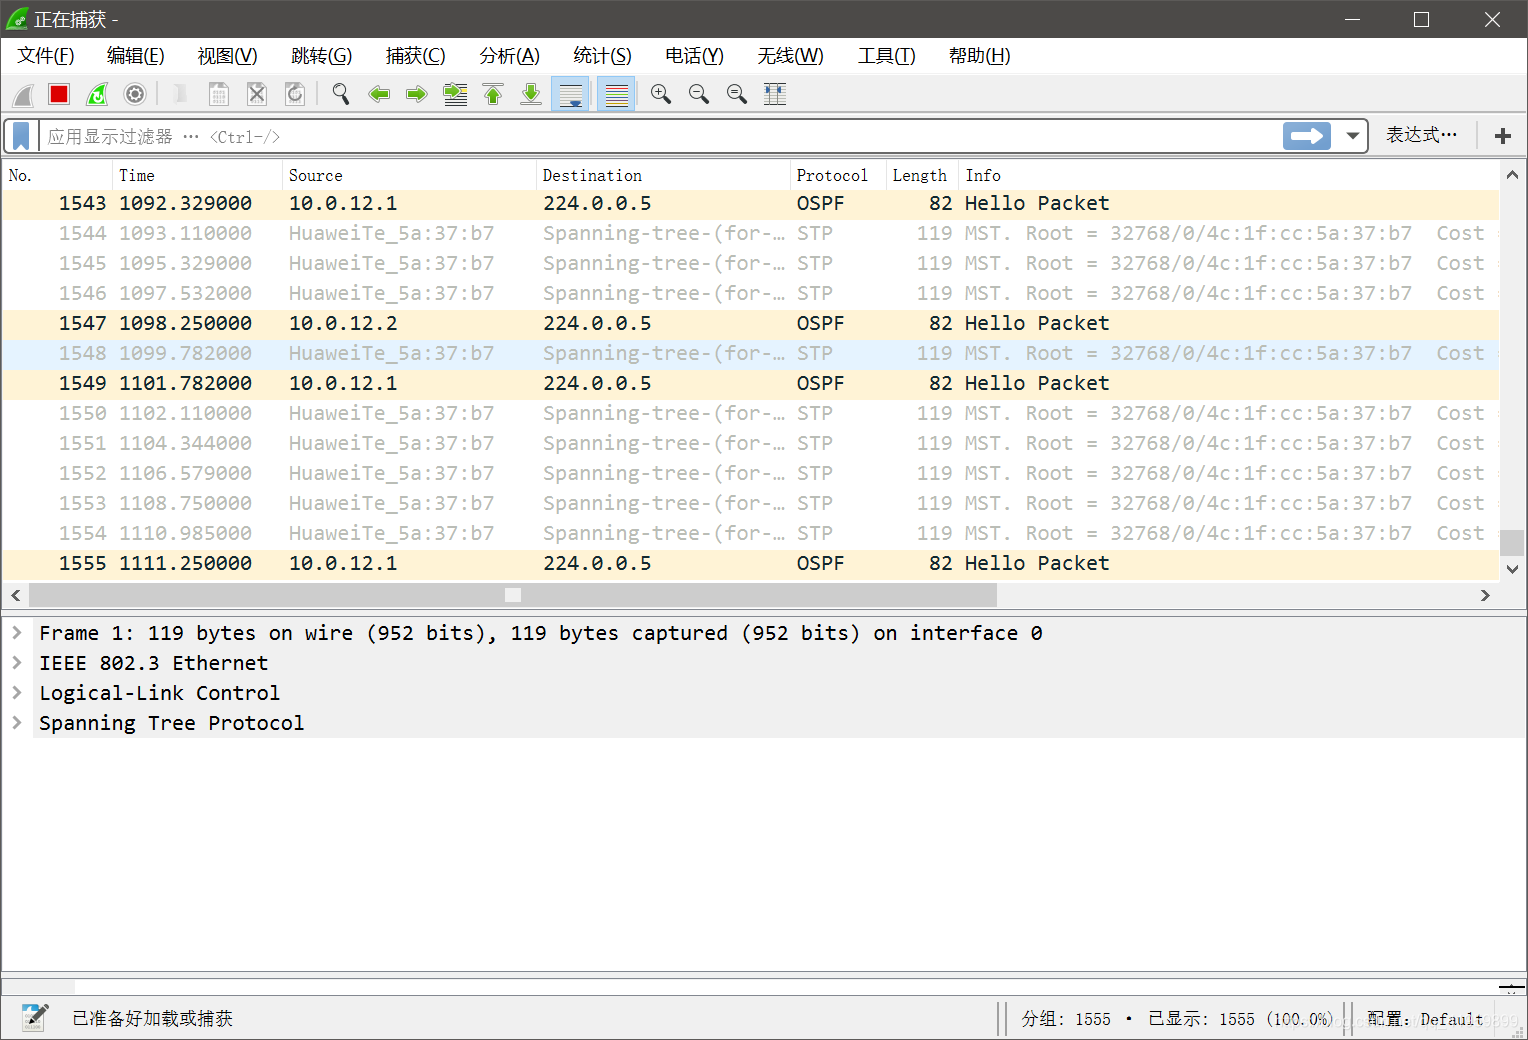This screenshot has height=1040, width=1528.
Task: Click the restart current capture icon
Action: [x=97, y=93]
